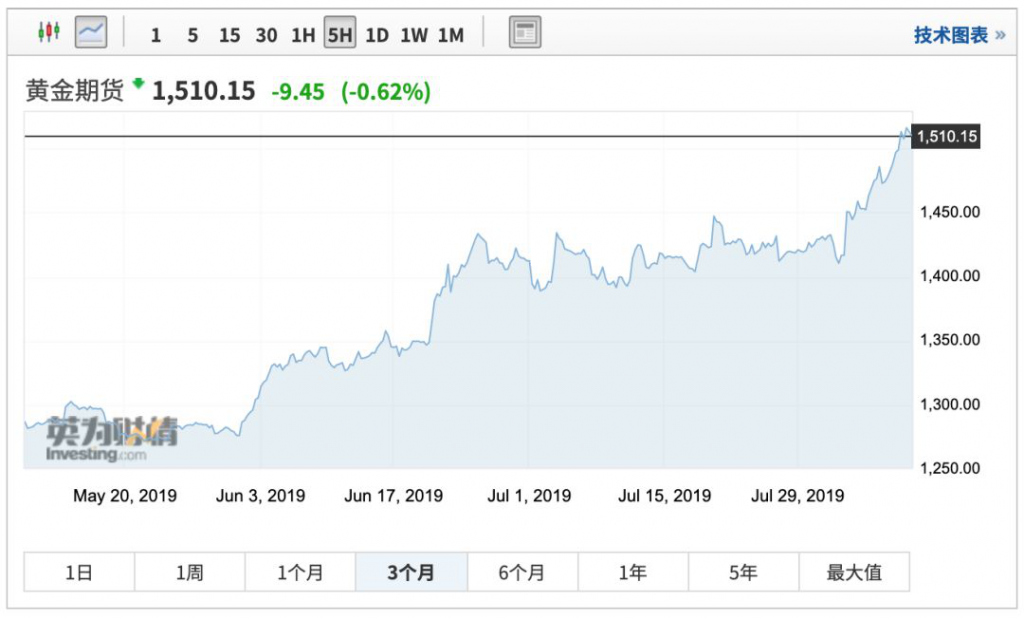
Task: Set interval to 1 minute
Action: (x=156, y=35)
